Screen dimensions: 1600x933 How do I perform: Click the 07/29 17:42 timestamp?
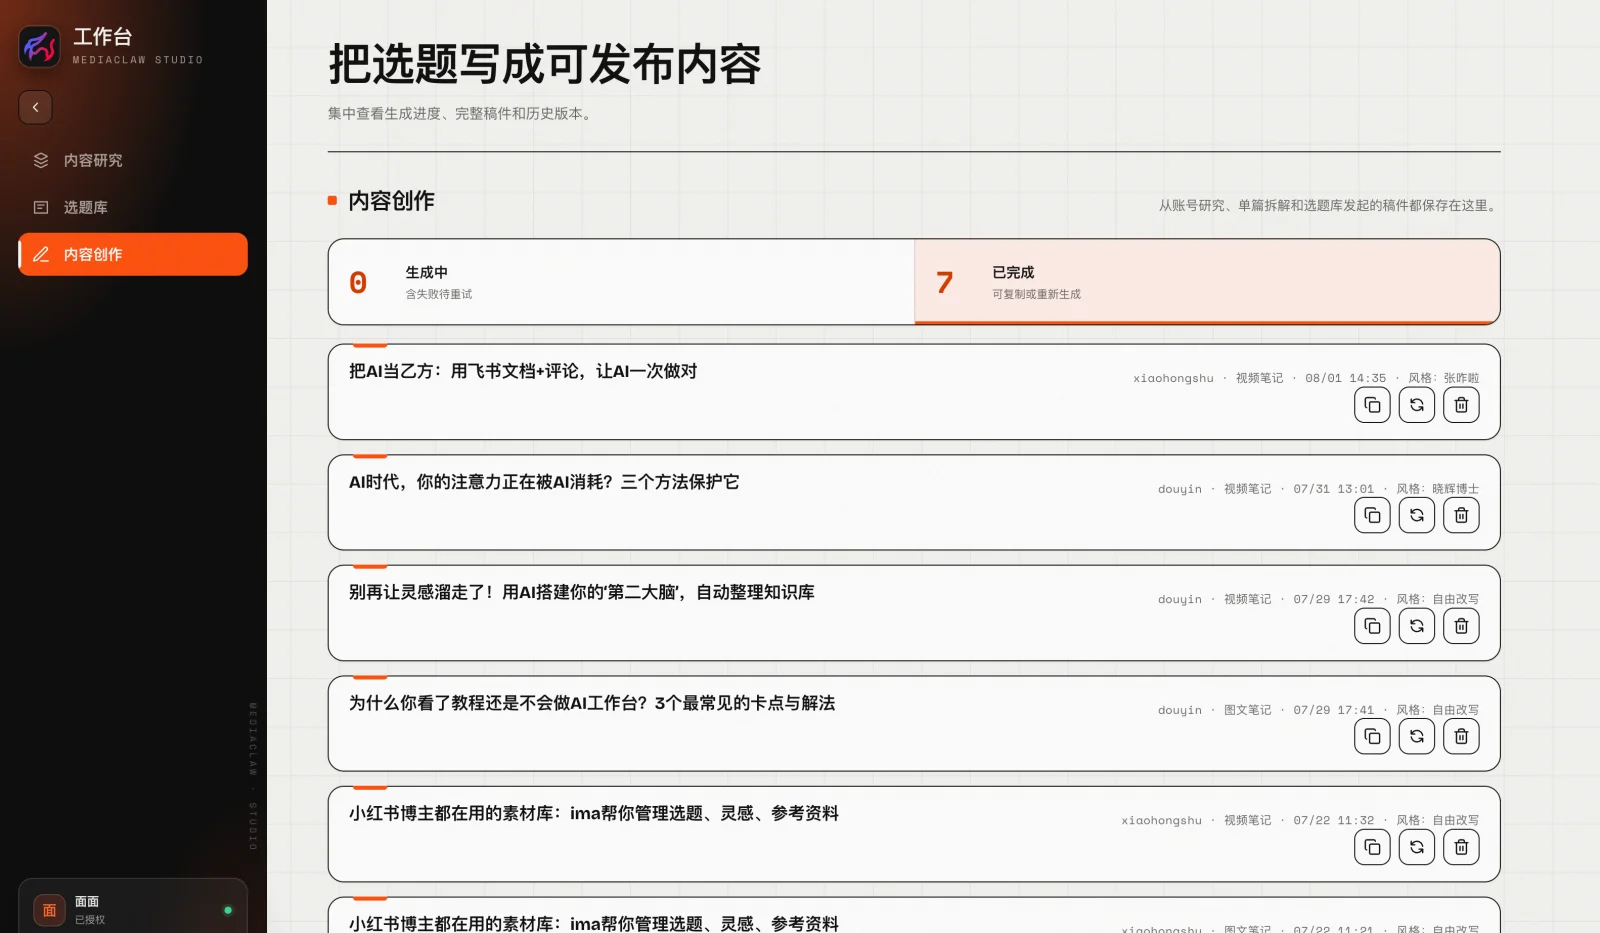tap(1334, 599)
